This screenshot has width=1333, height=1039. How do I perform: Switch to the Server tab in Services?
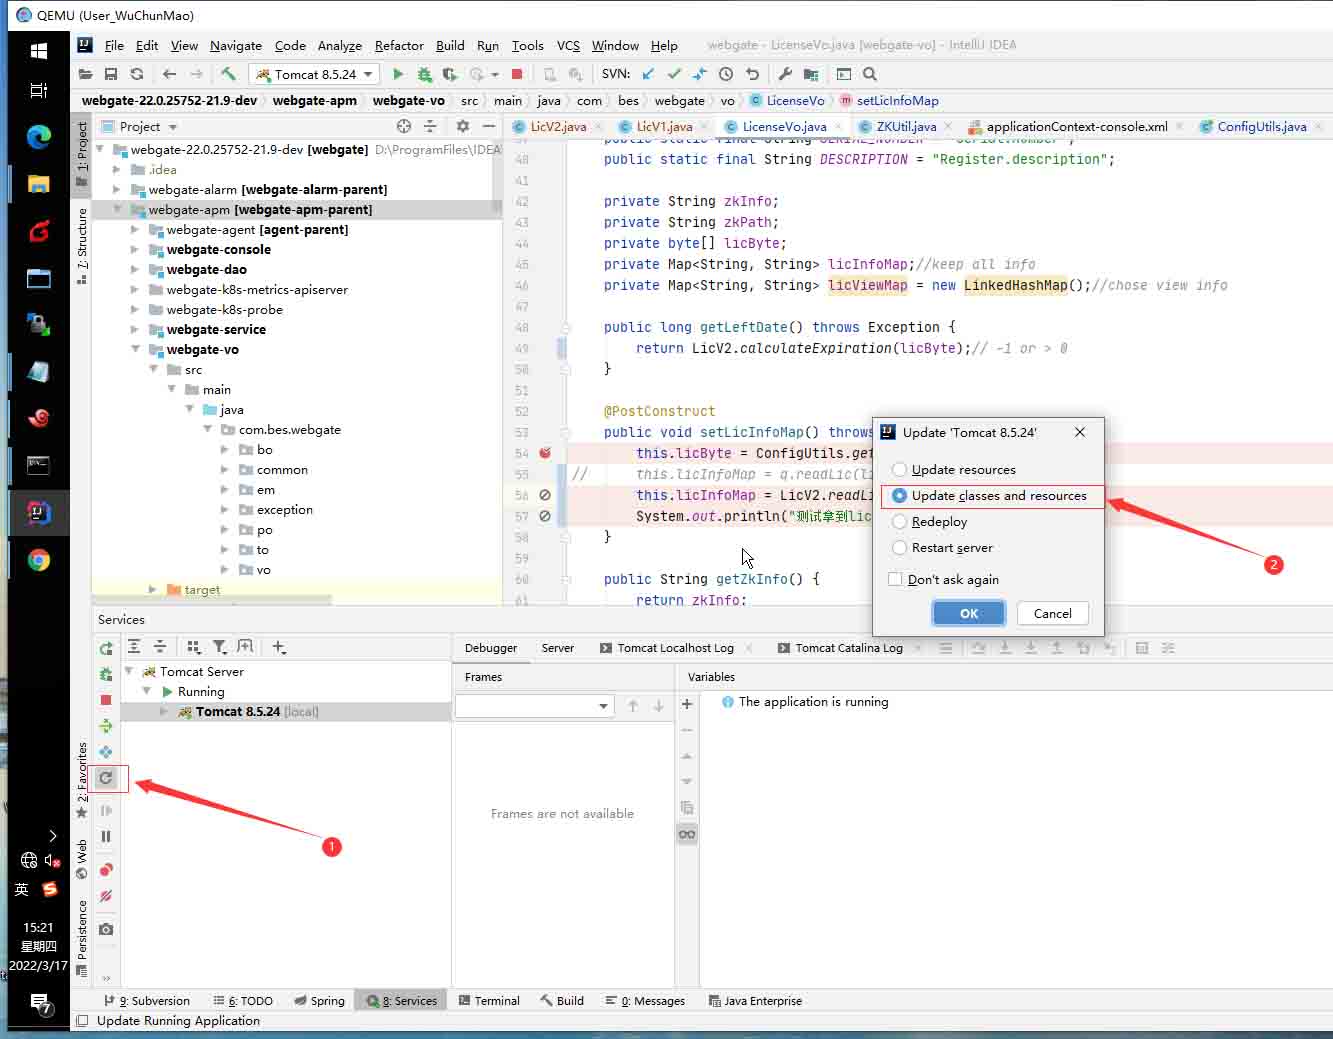pos(558,648)
